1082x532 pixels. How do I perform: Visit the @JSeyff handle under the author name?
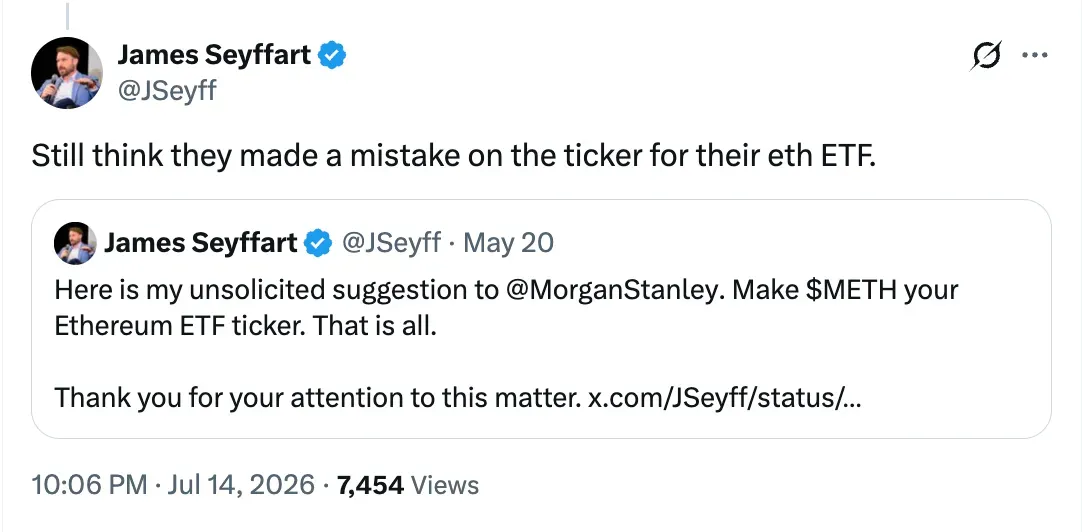click(x=167, y=90)
